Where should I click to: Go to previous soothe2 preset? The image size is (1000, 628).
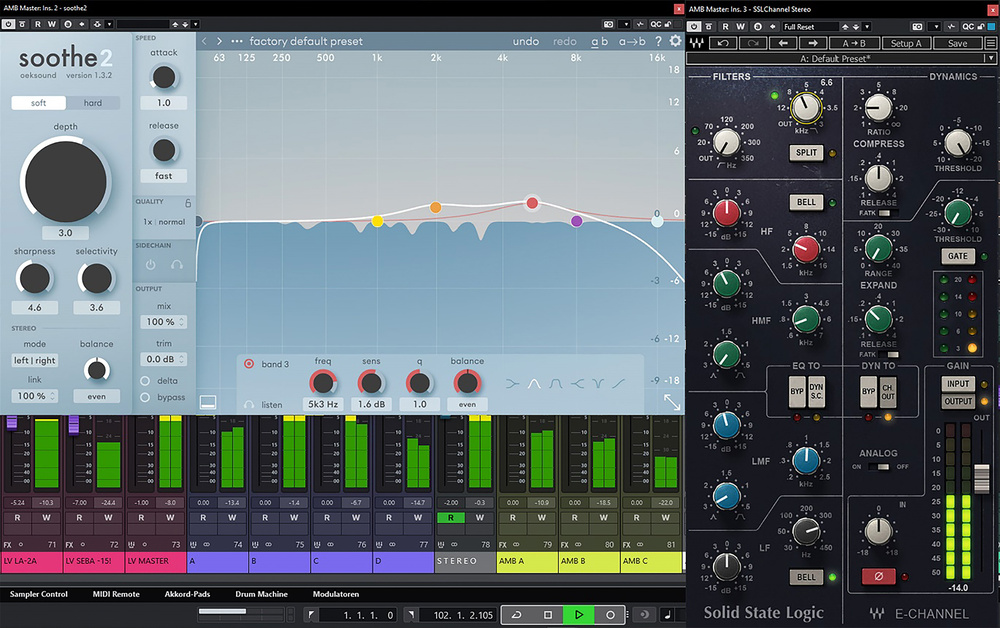(204, 41)
